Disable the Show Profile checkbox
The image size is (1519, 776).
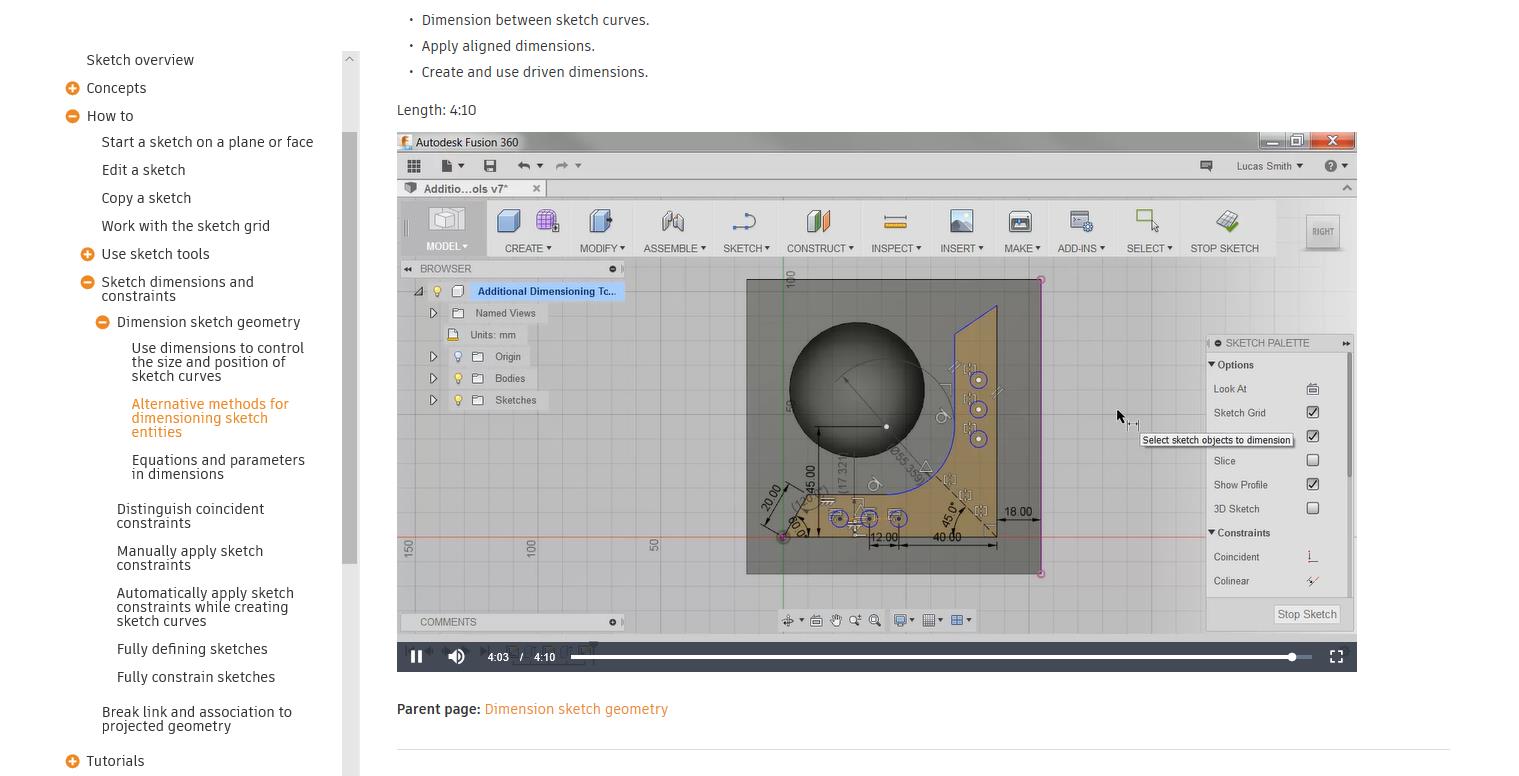pyautogui.click(x=1312, y=484)
